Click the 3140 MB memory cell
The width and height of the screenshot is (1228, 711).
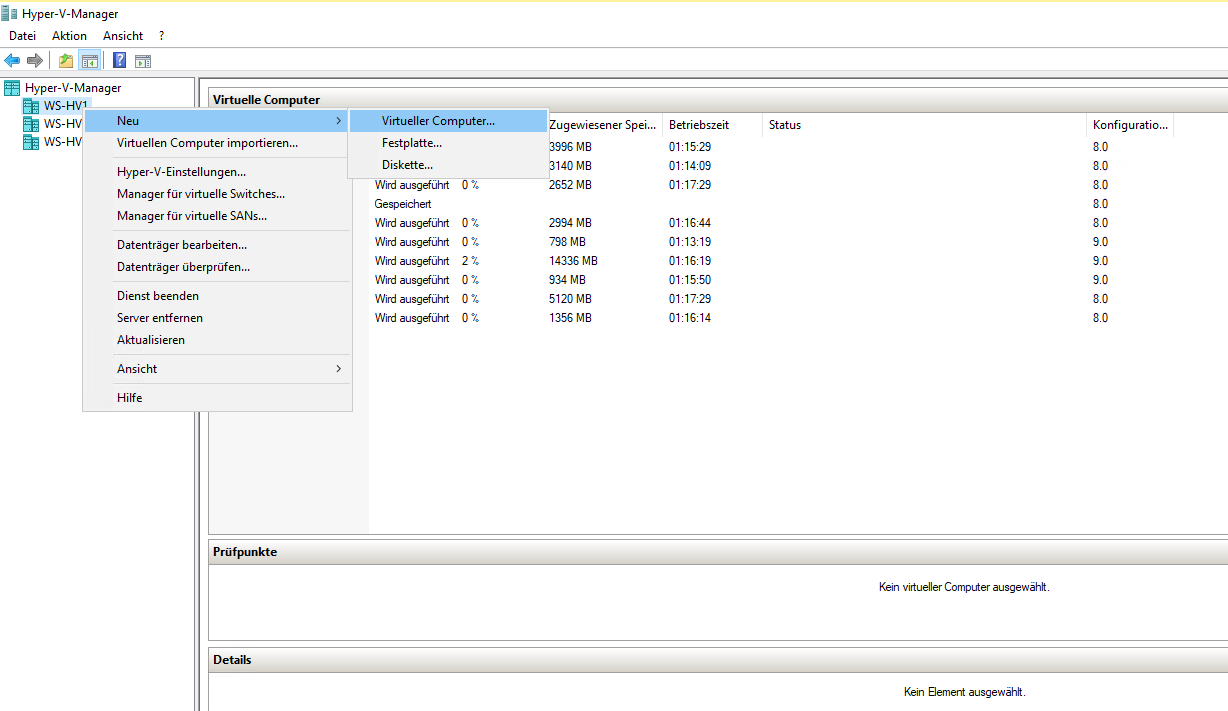570,166
